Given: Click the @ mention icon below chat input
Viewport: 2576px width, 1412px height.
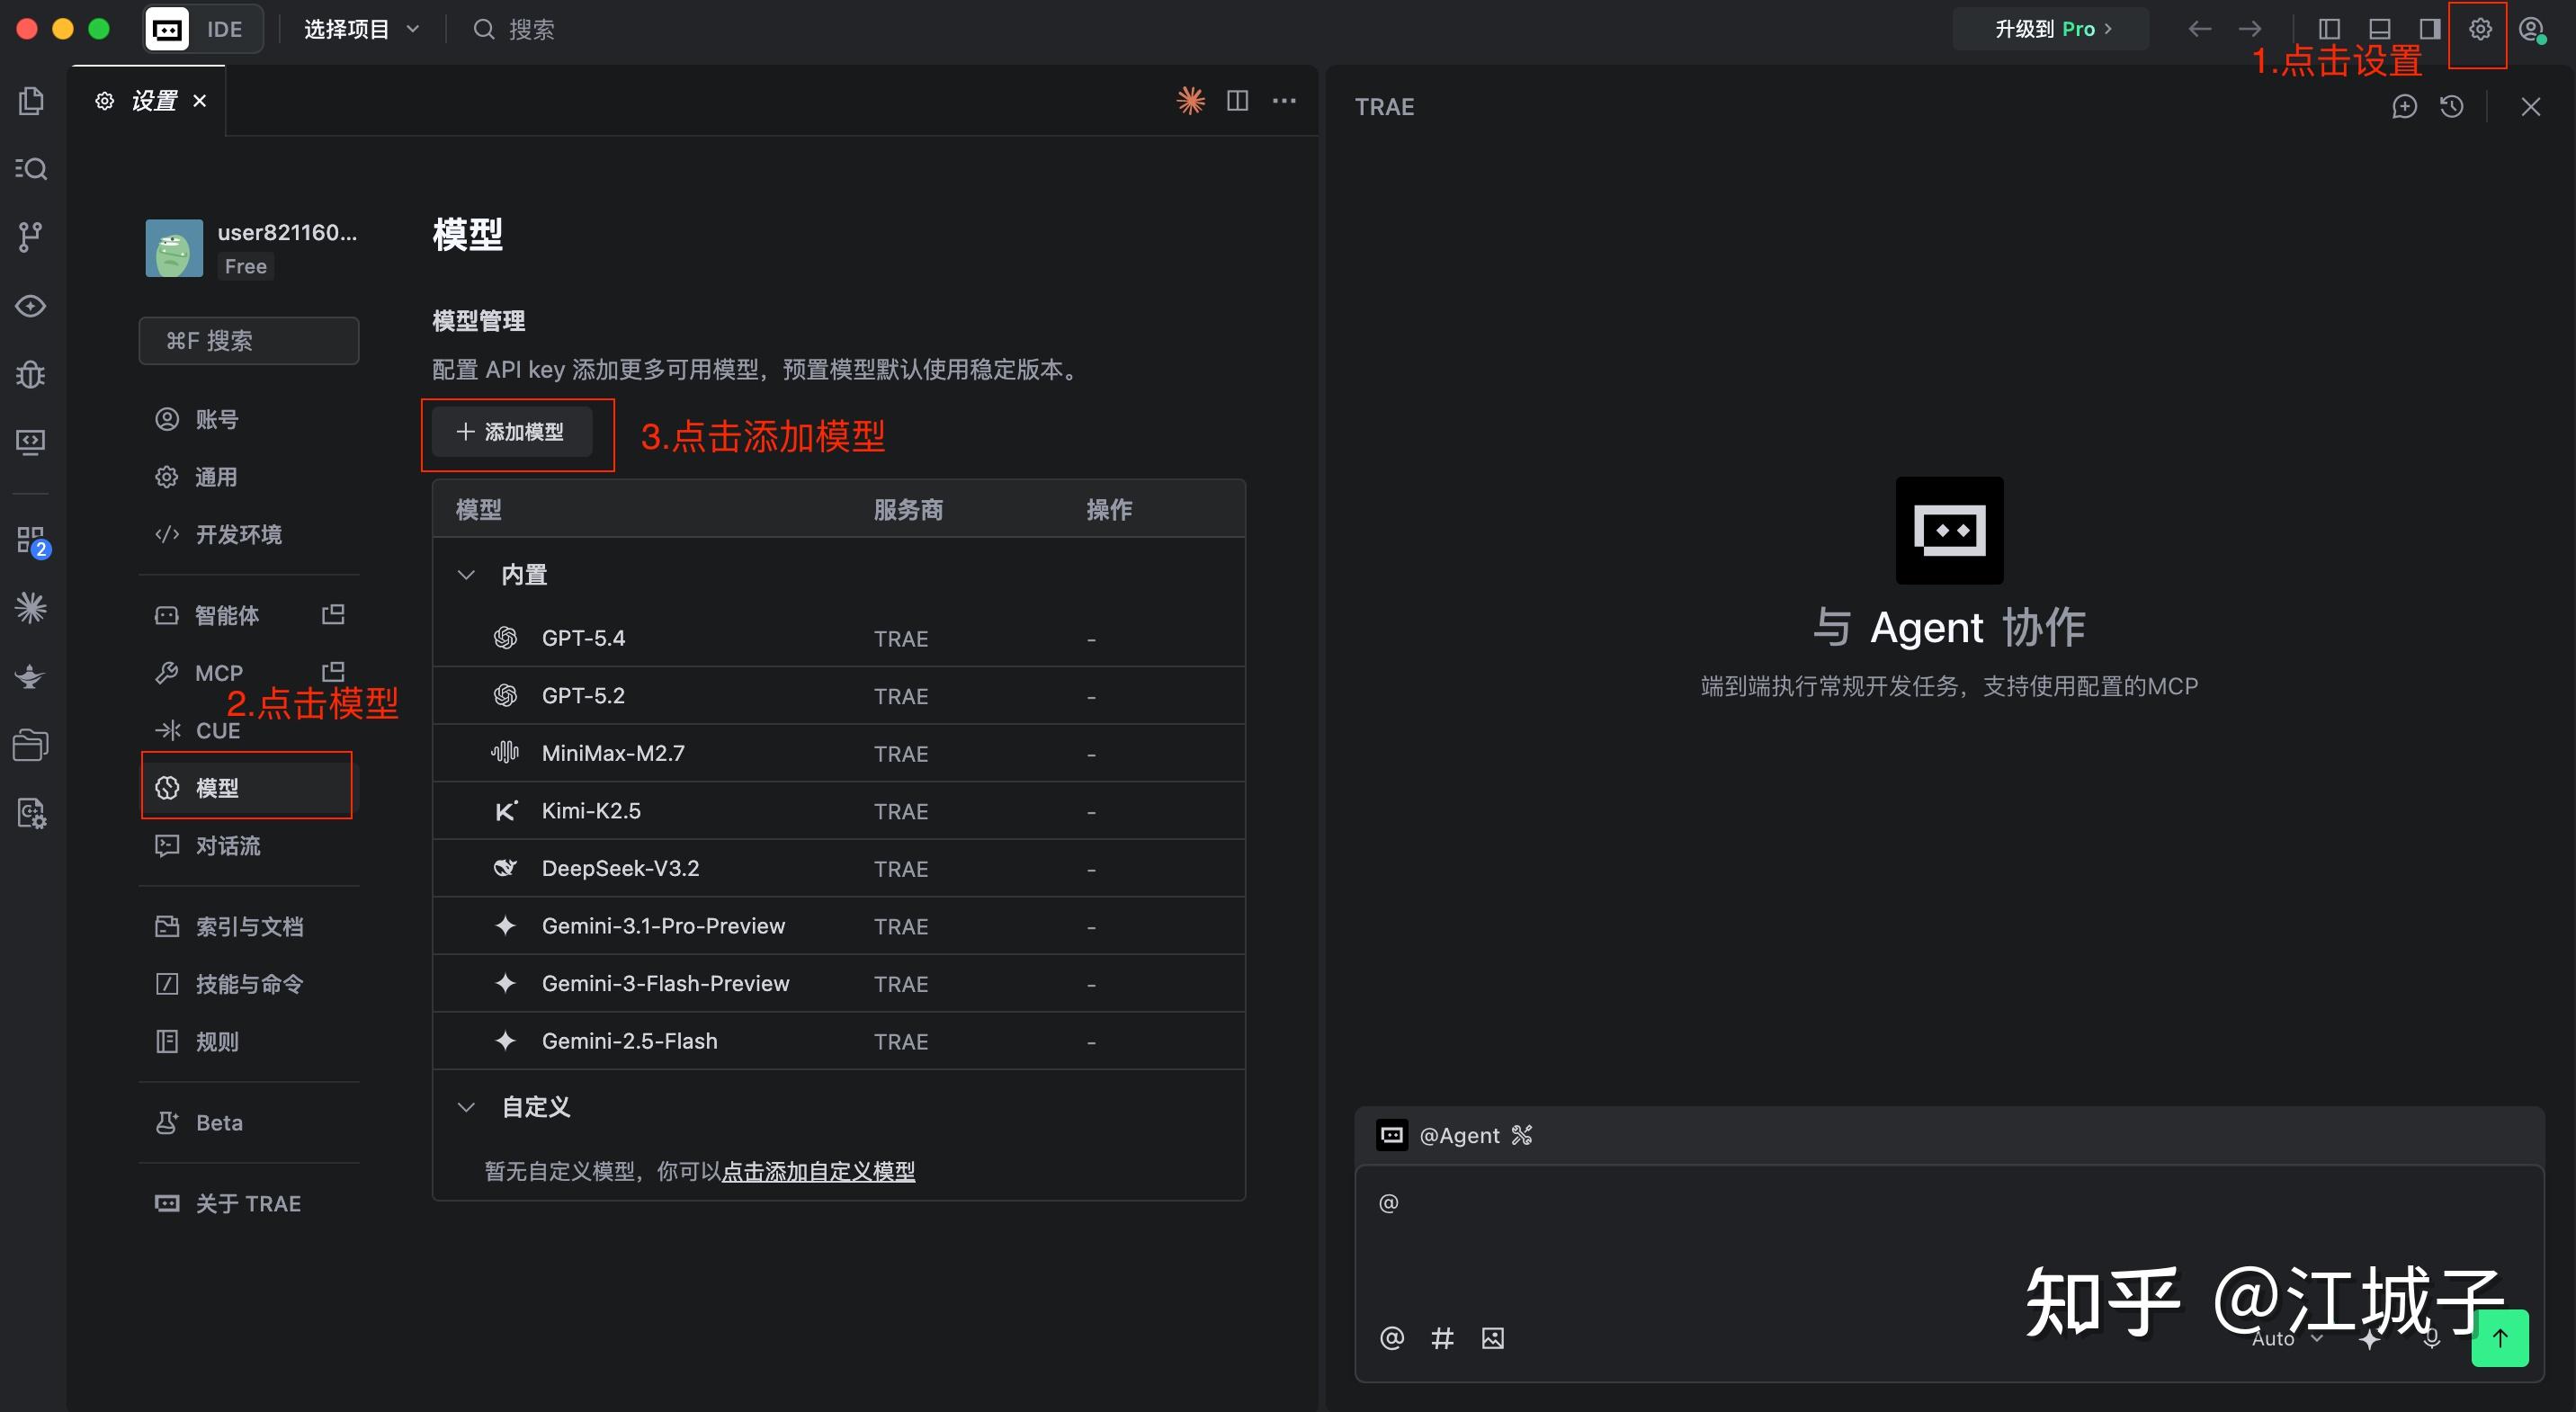Looking at the screenshot, I should pos(1392,1338).
